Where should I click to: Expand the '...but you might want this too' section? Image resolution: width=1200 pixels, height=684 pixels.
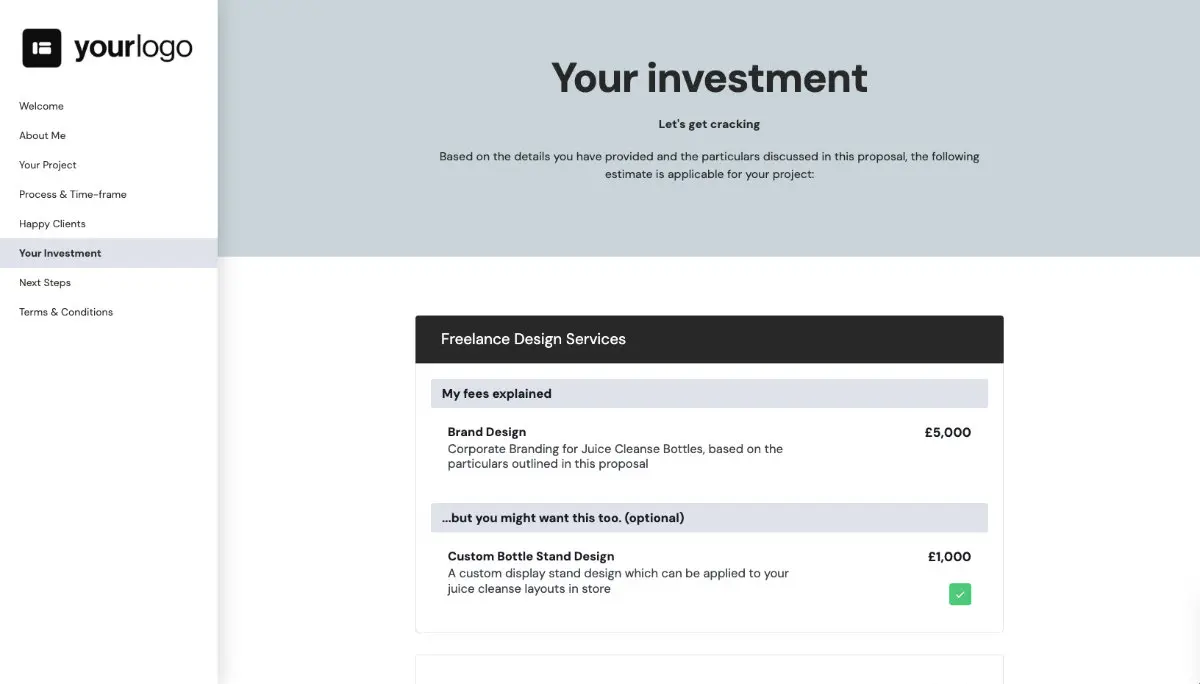click(x=709, y=517)
